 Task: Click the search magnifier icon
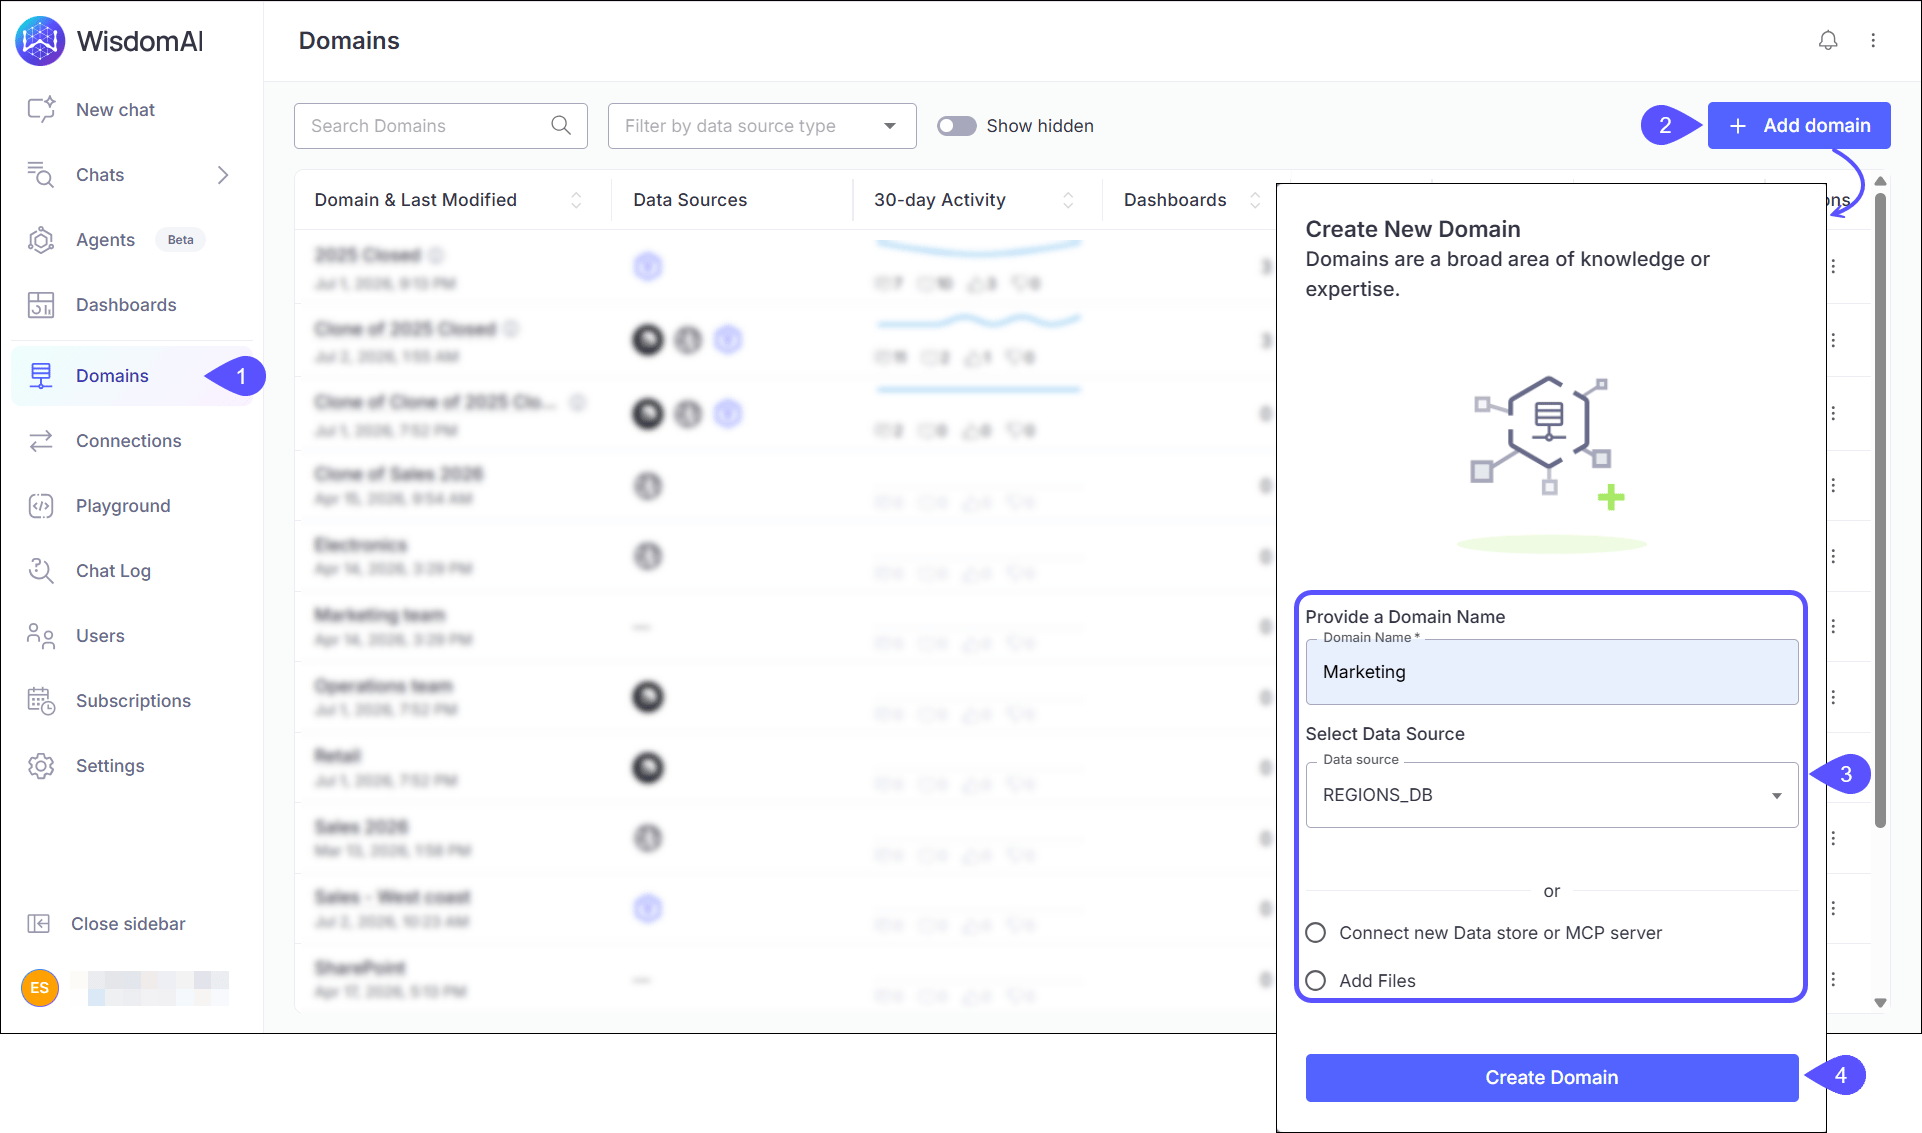click(x=561, y=125)
